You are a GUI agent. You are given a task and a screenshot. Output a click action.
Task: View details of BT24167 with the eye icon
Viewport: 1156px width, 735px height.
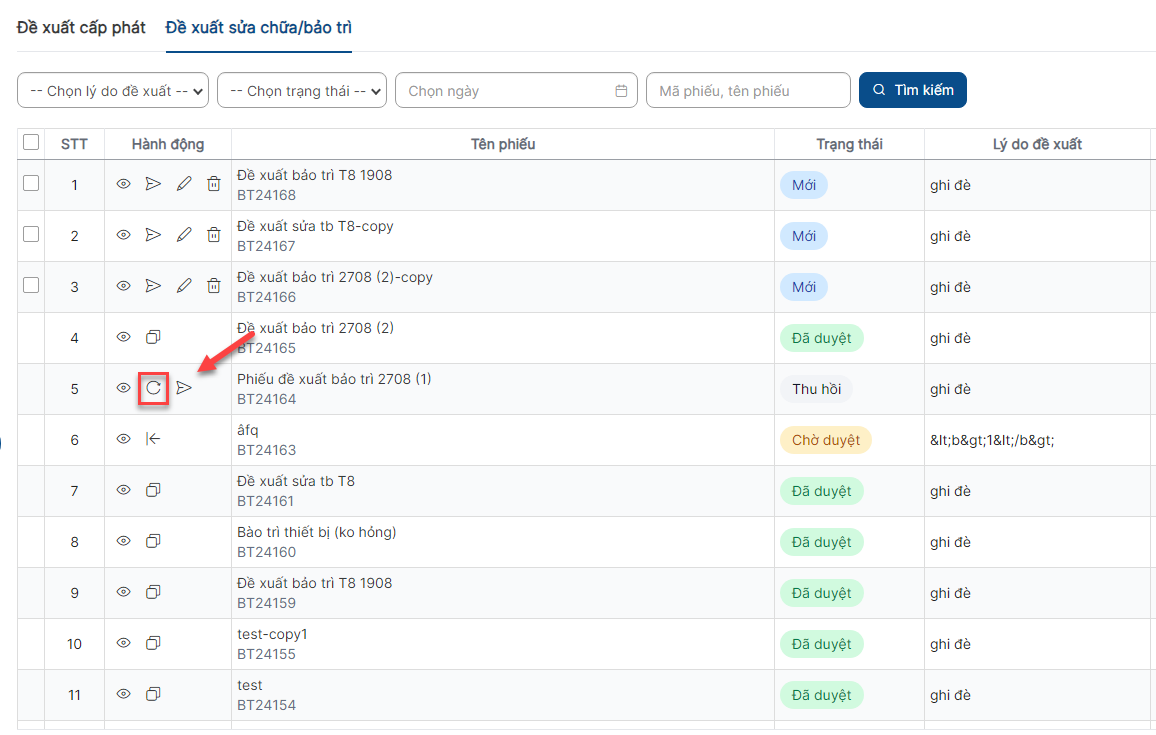pyautogui.click(x=123, y=234)
